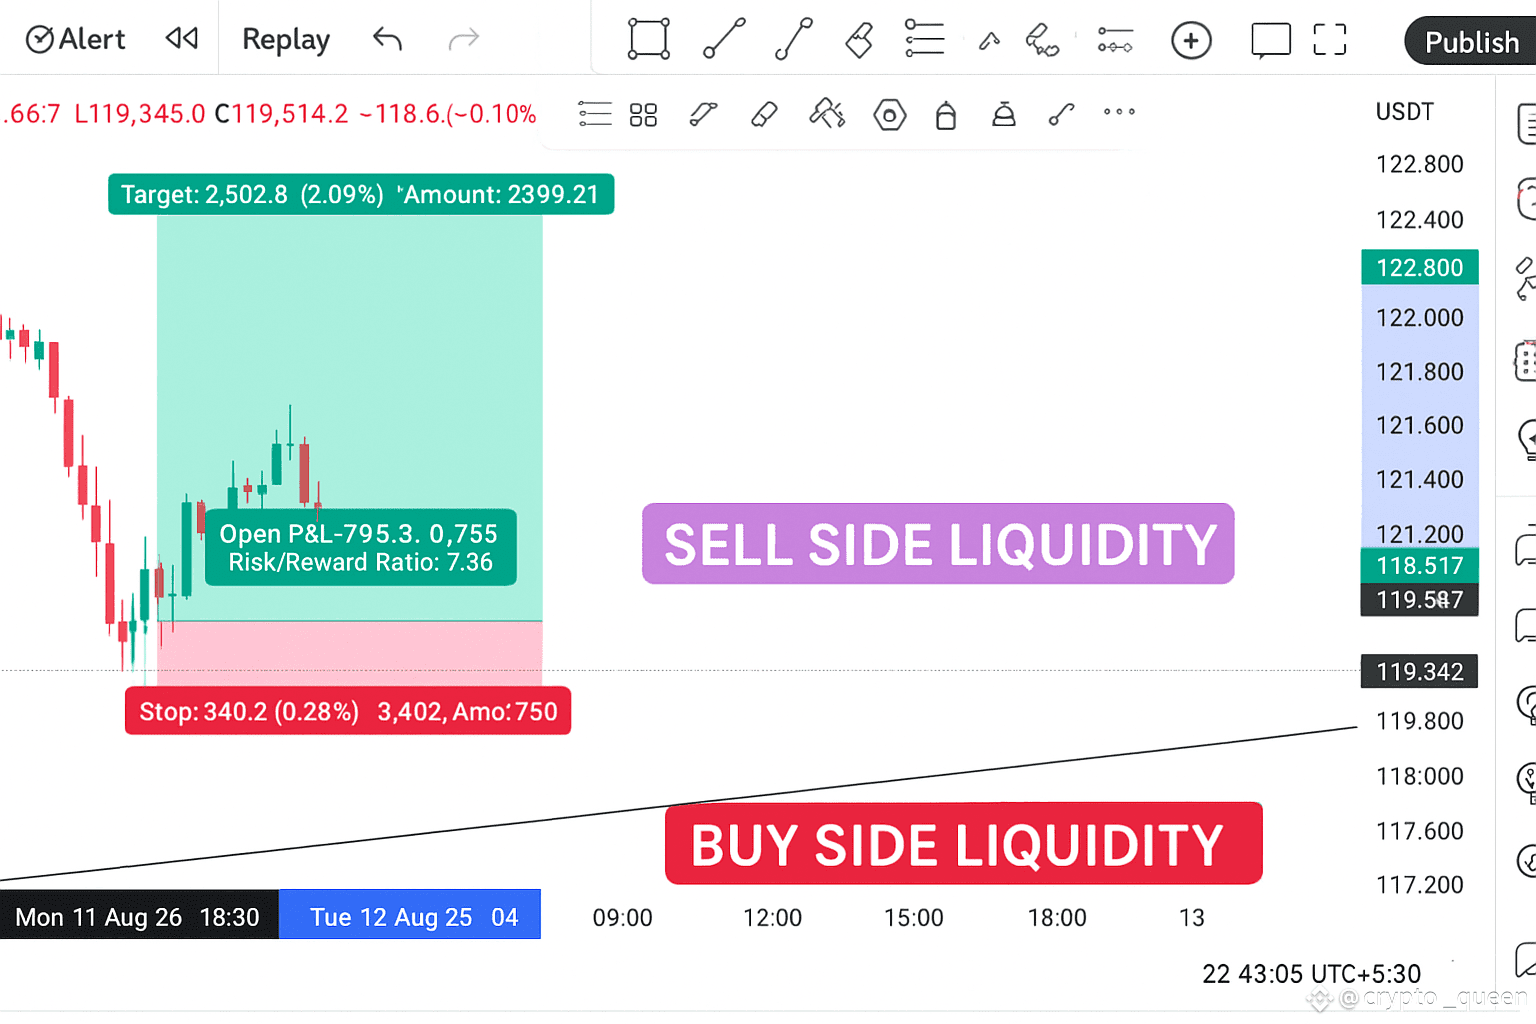Publish the chart idea
The image size is (1536, 1024).
[x=1470, y=42]
